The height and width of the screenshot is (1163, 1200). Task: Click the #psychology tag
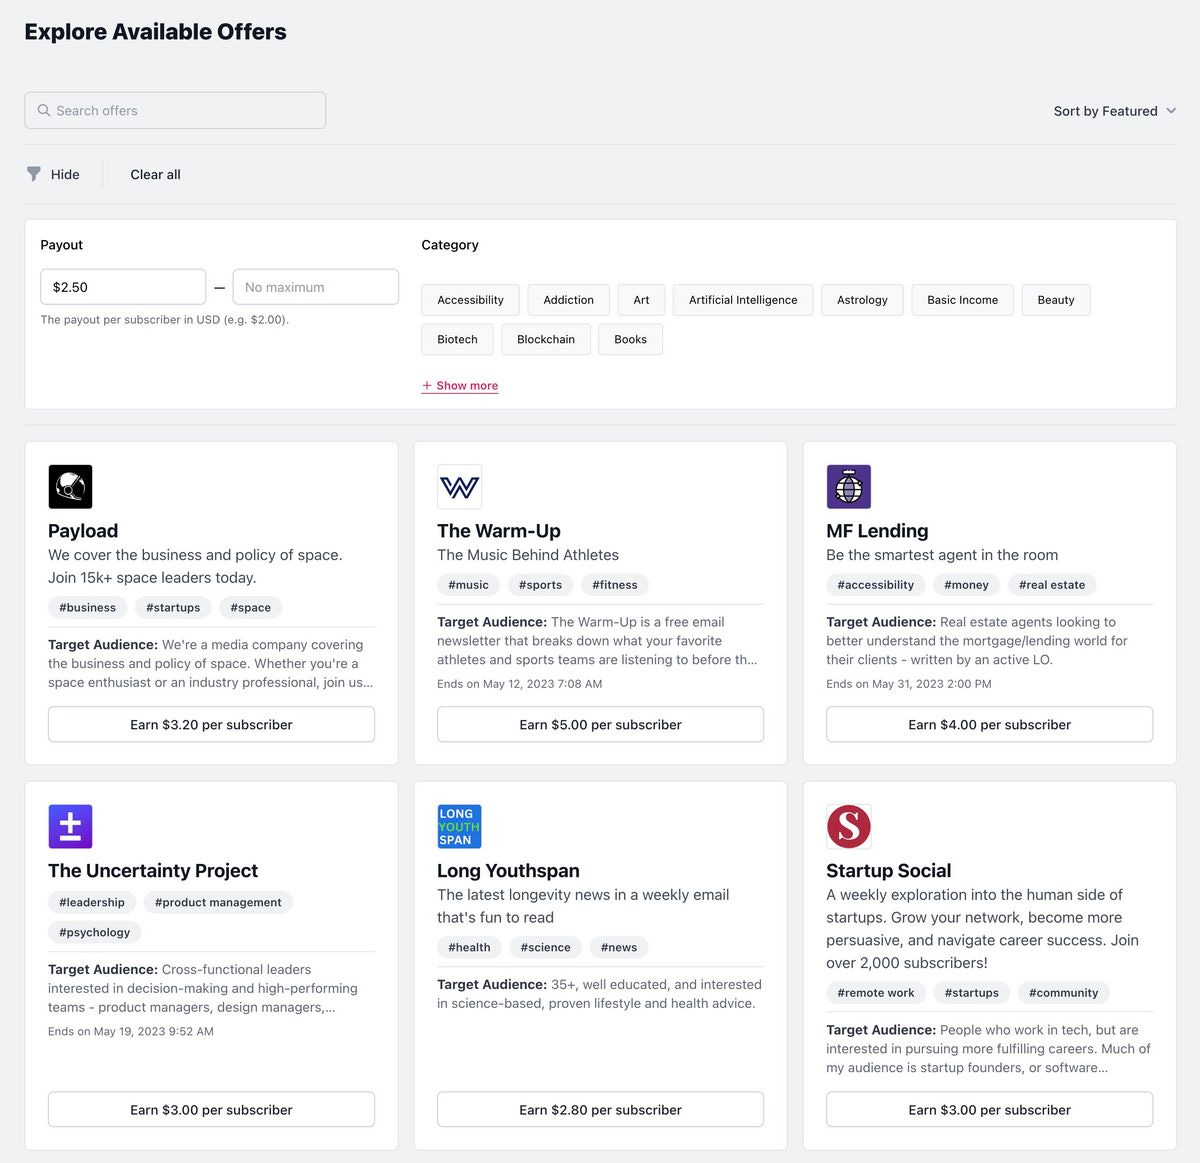94,932
